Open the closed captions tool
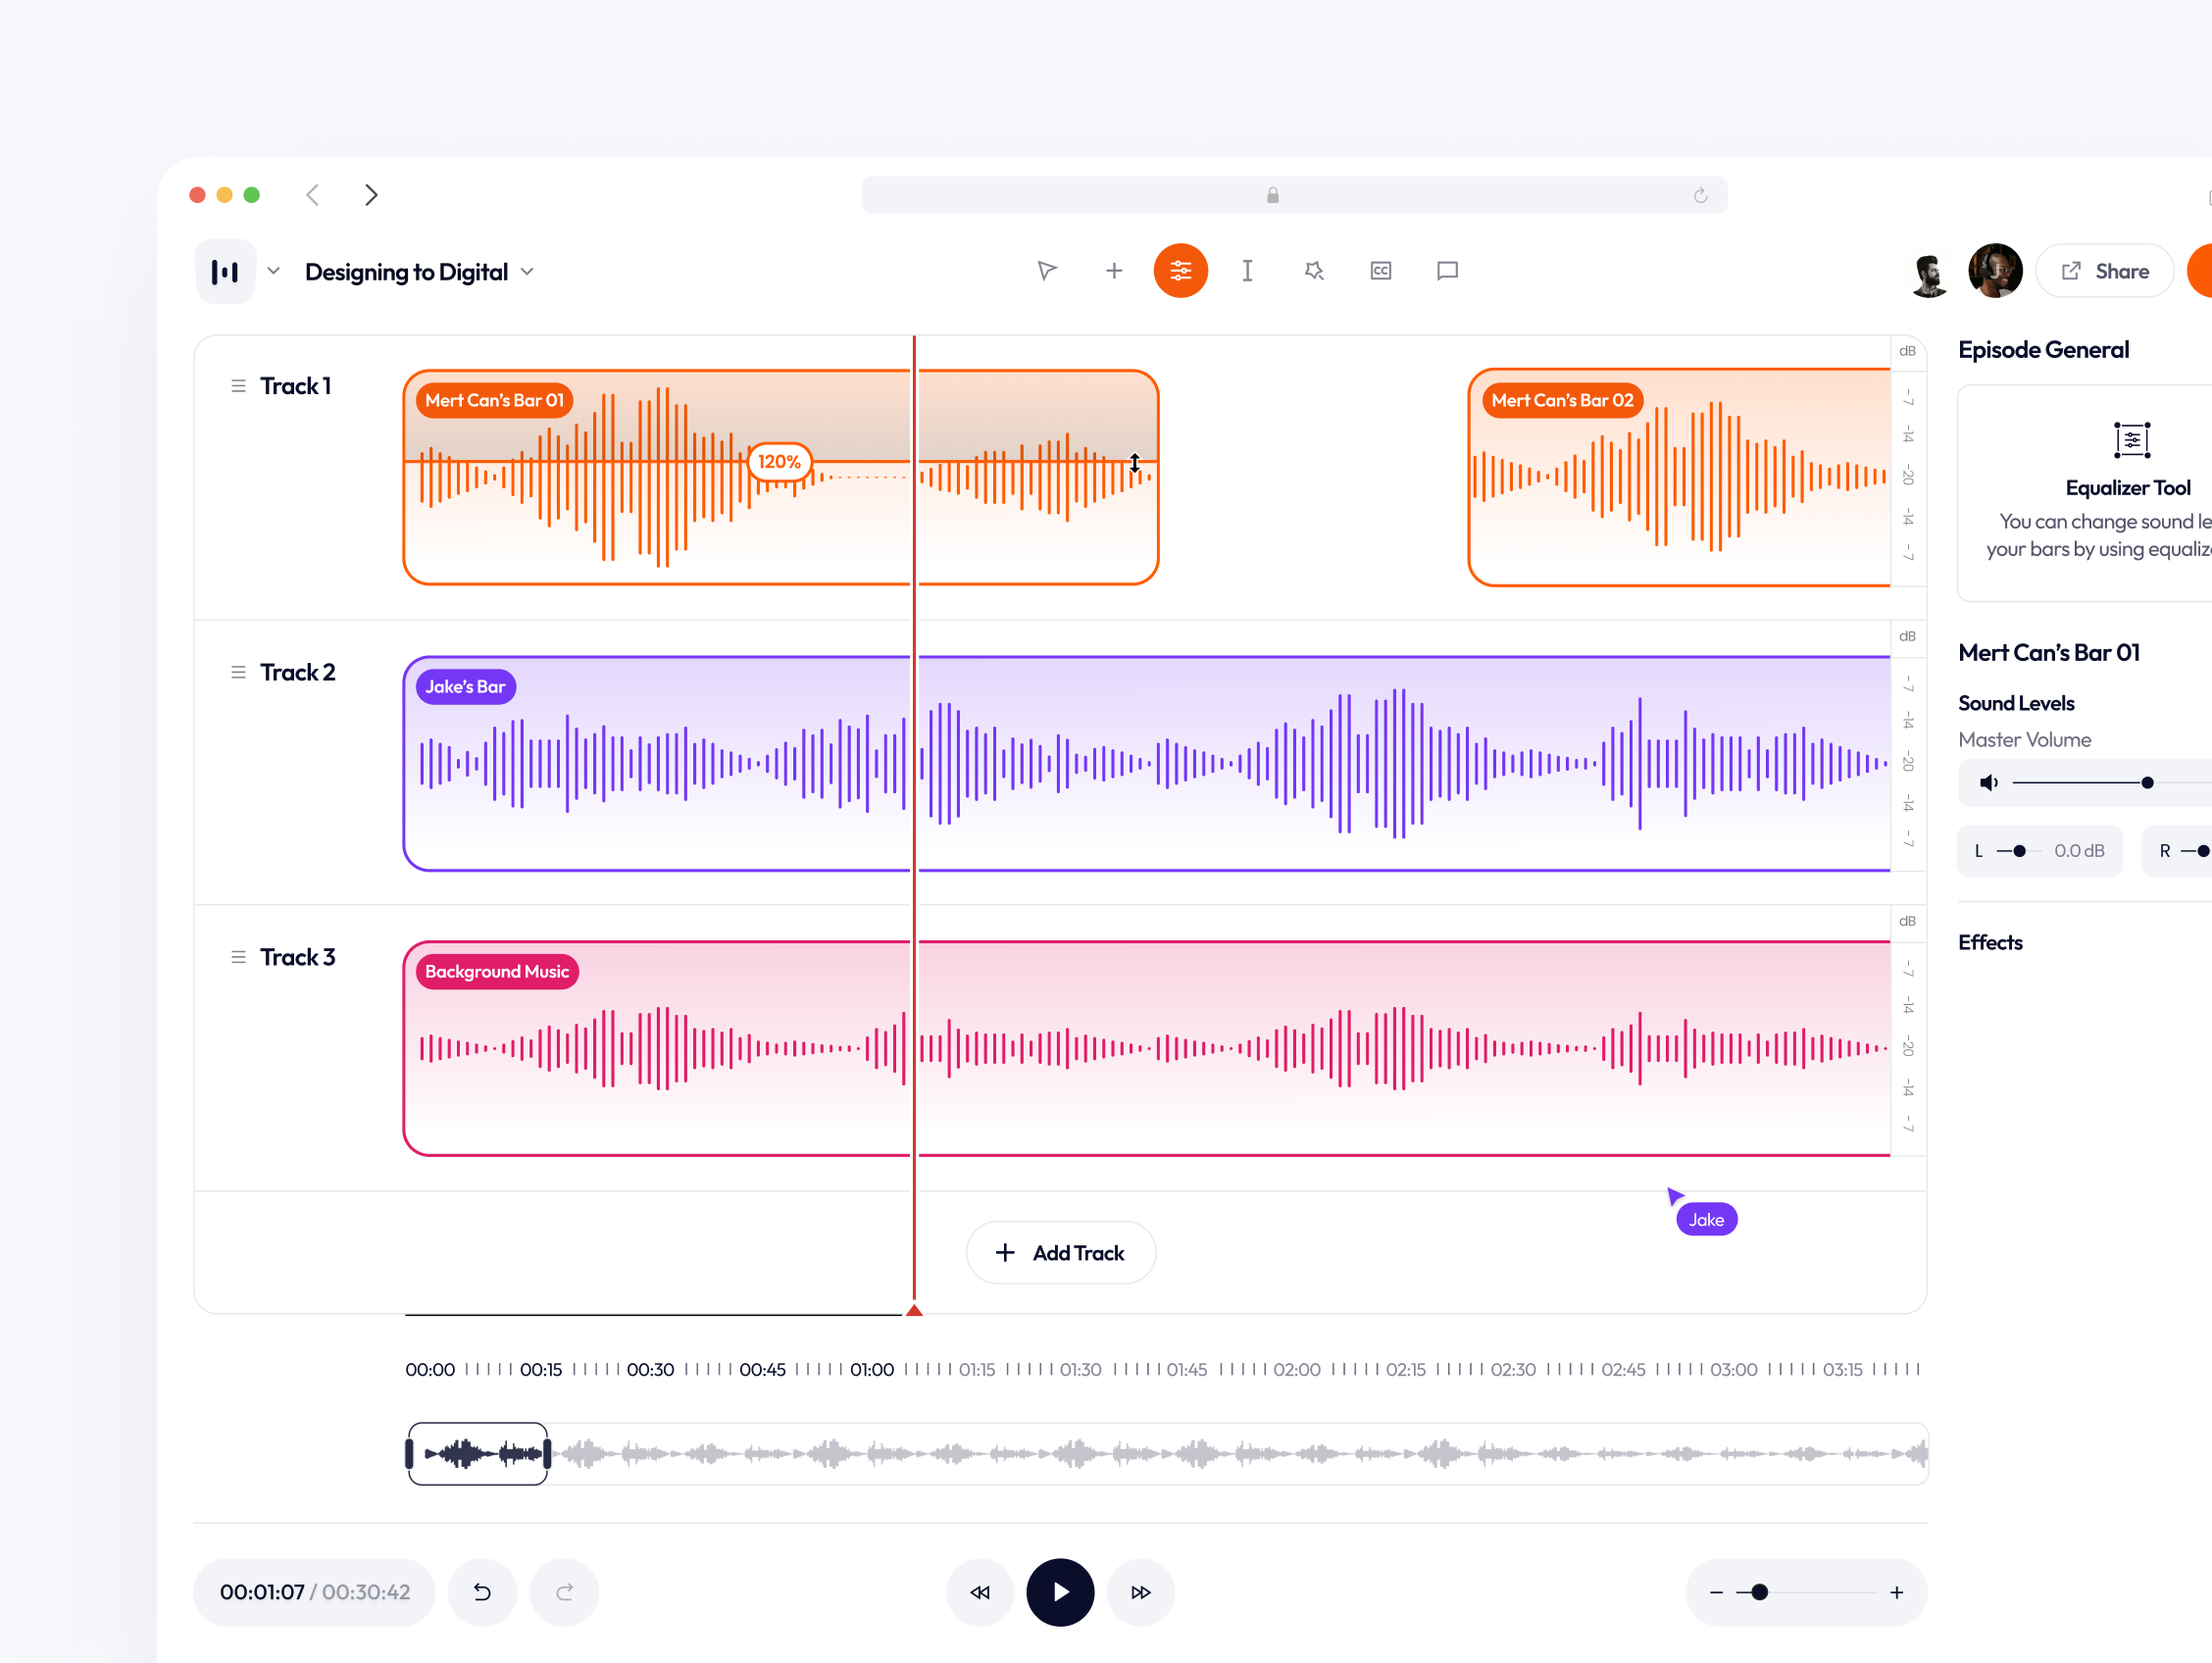Viewport: 2212px width, 1663px height. click(x=1380, y=270)
